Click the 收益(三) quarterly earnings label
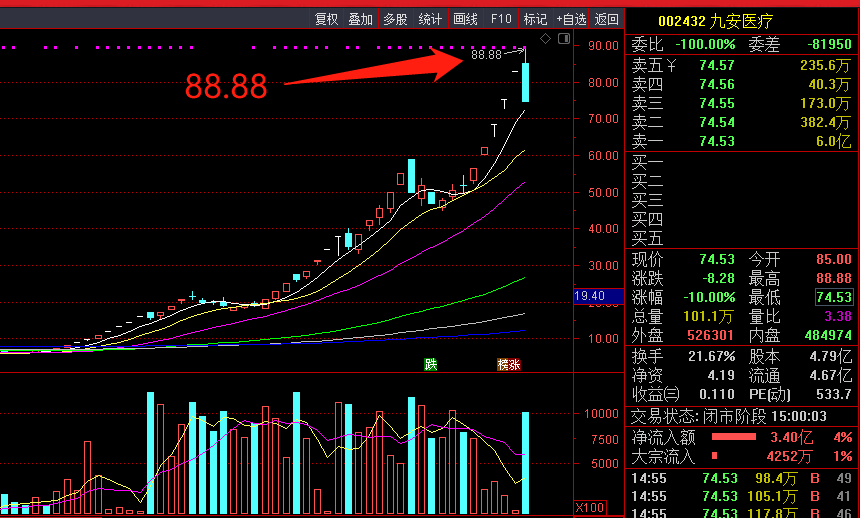Screen dimensions: 860x518 point(655,394)
